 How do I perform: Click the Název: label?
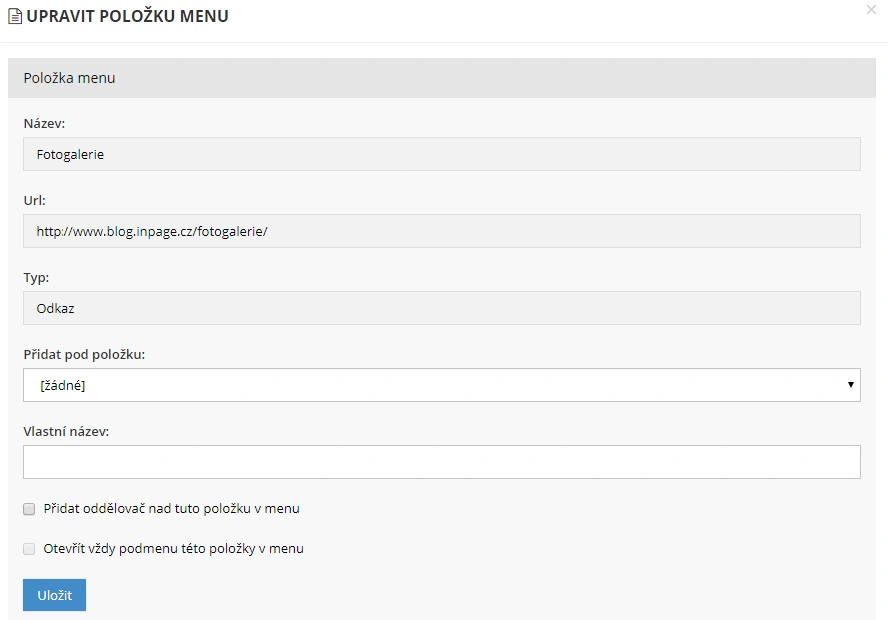coord(44,124)
